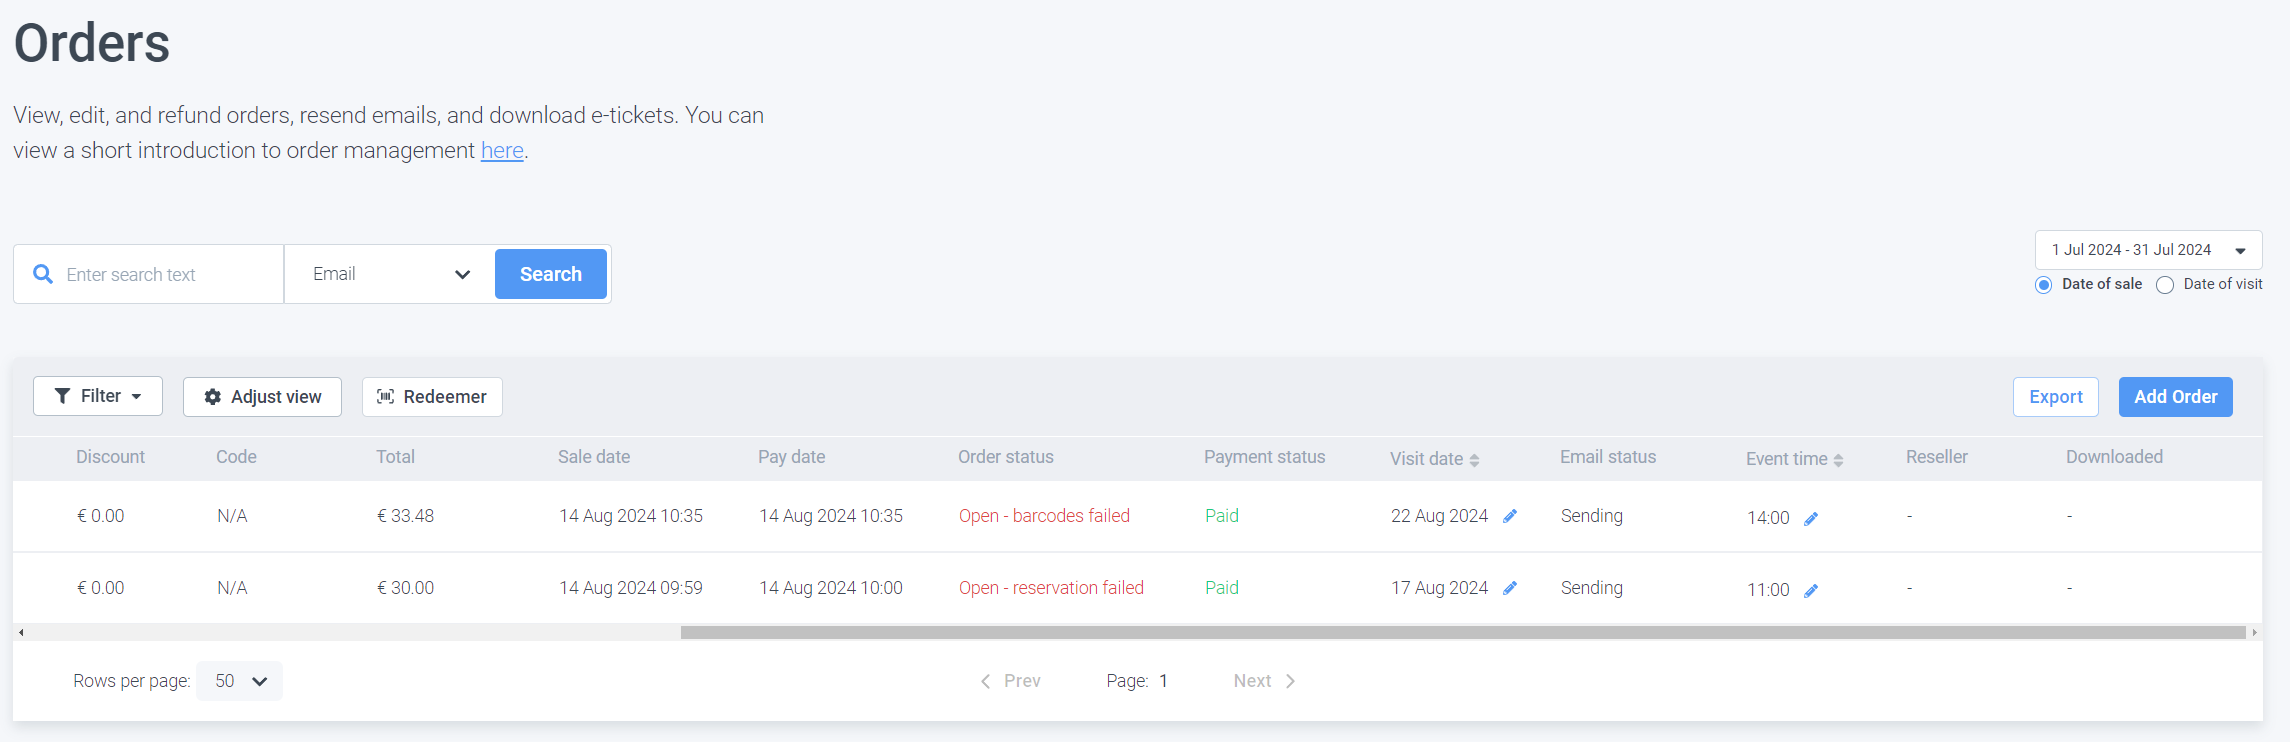Click the magnifier icon in search box
This screenshot has width=2290, height=742.
coord(43,274)
